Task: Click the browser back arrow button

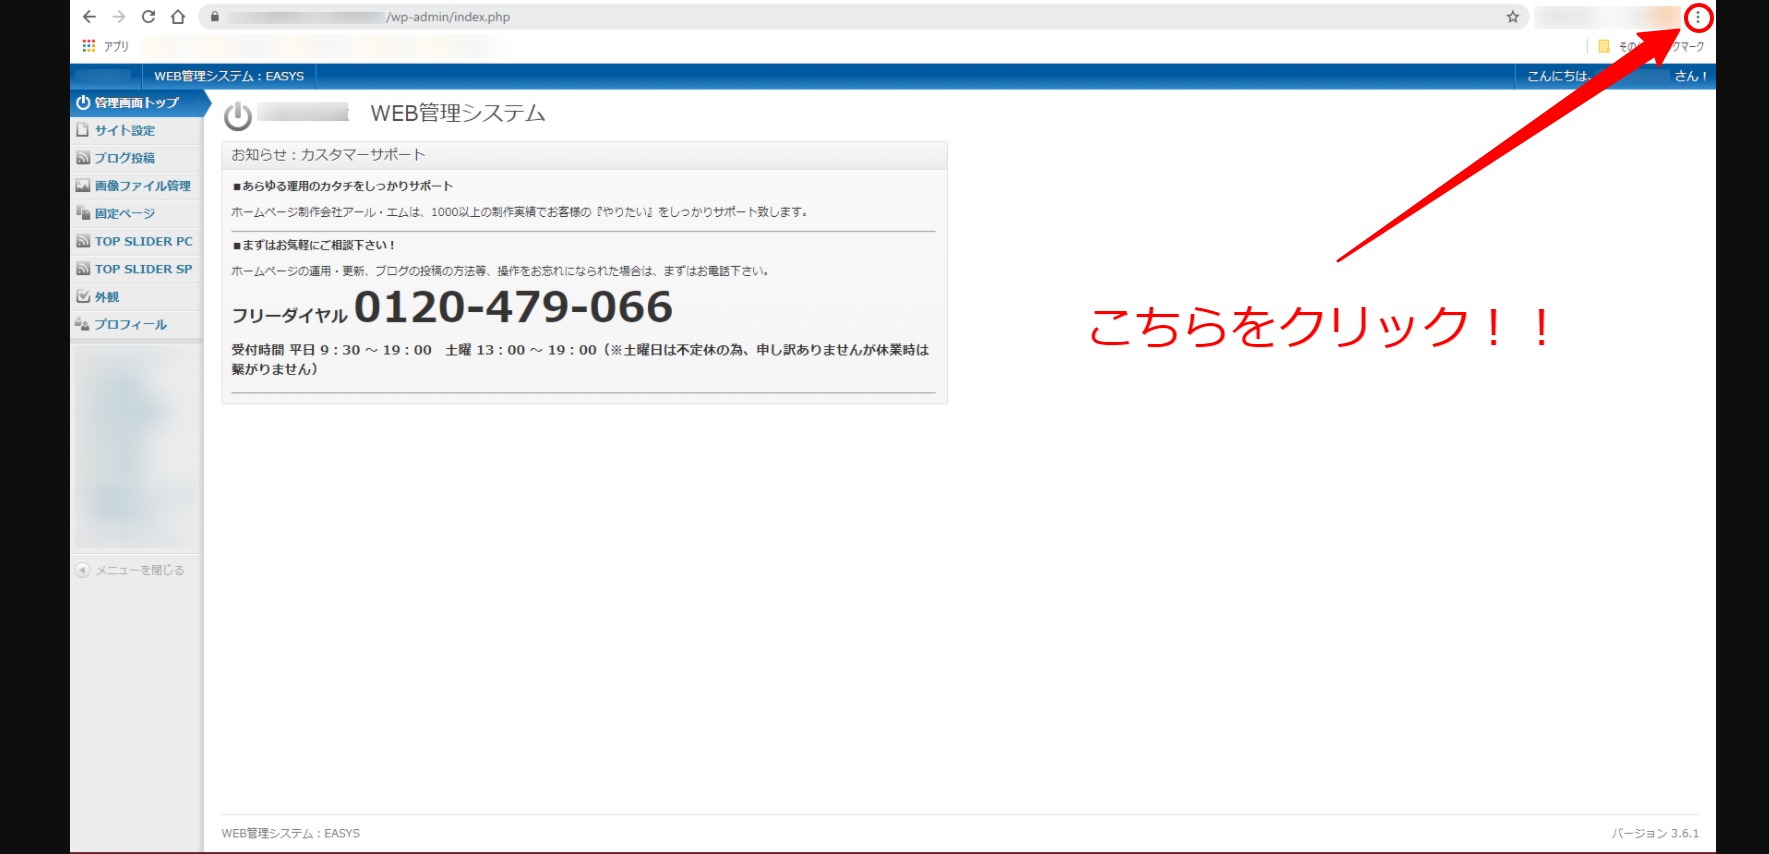Action: pyautogui.click(x=89, y=17)
